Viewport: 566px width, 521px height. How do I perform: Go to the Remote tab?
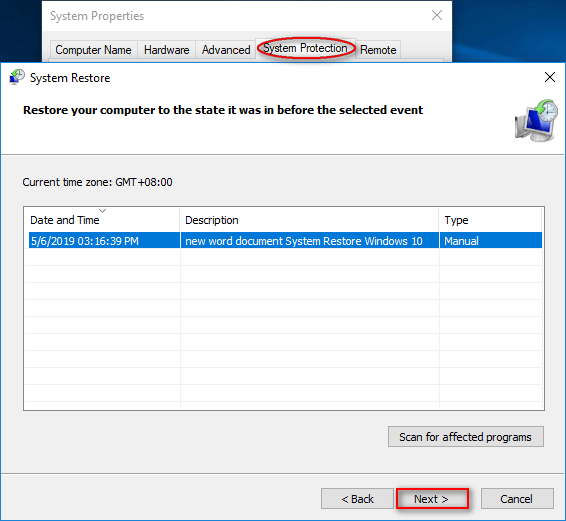point(378,50)
